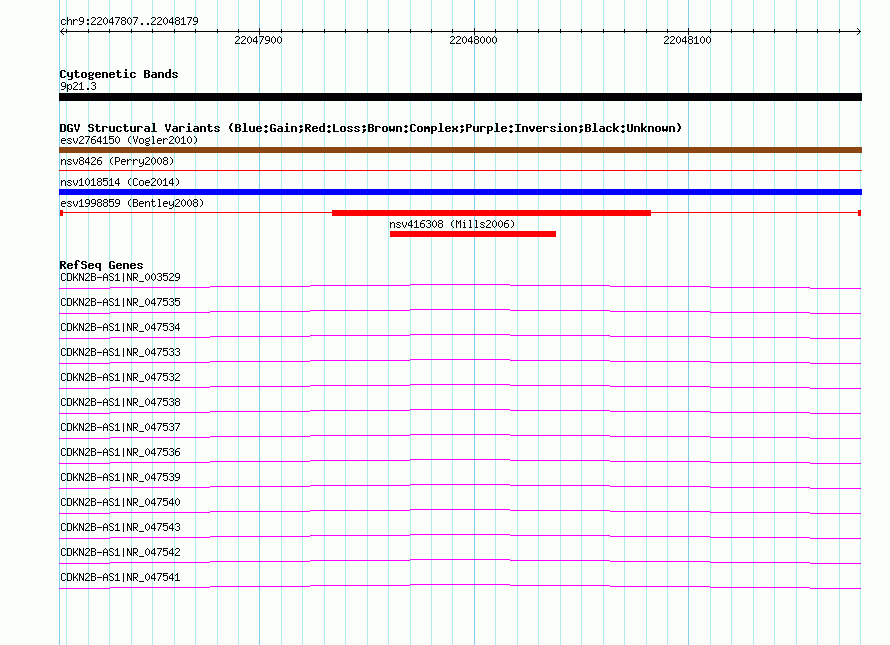Click the 9p21.3 band label
Viewport: 890px width, 645px height.
(78, 86)
